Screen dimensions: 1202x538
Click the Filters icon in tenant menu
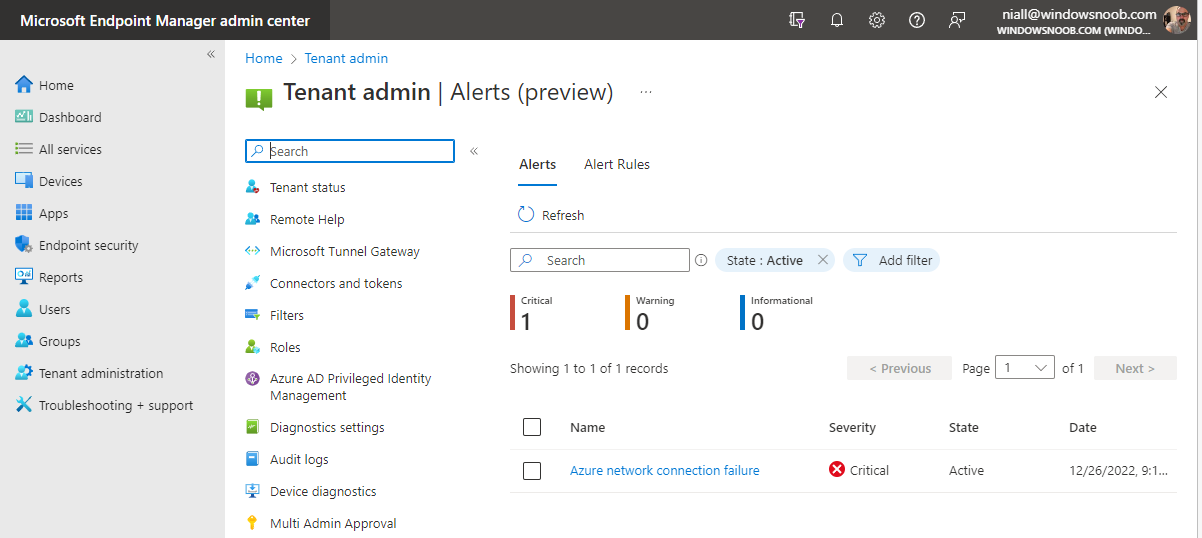(253, 315)
